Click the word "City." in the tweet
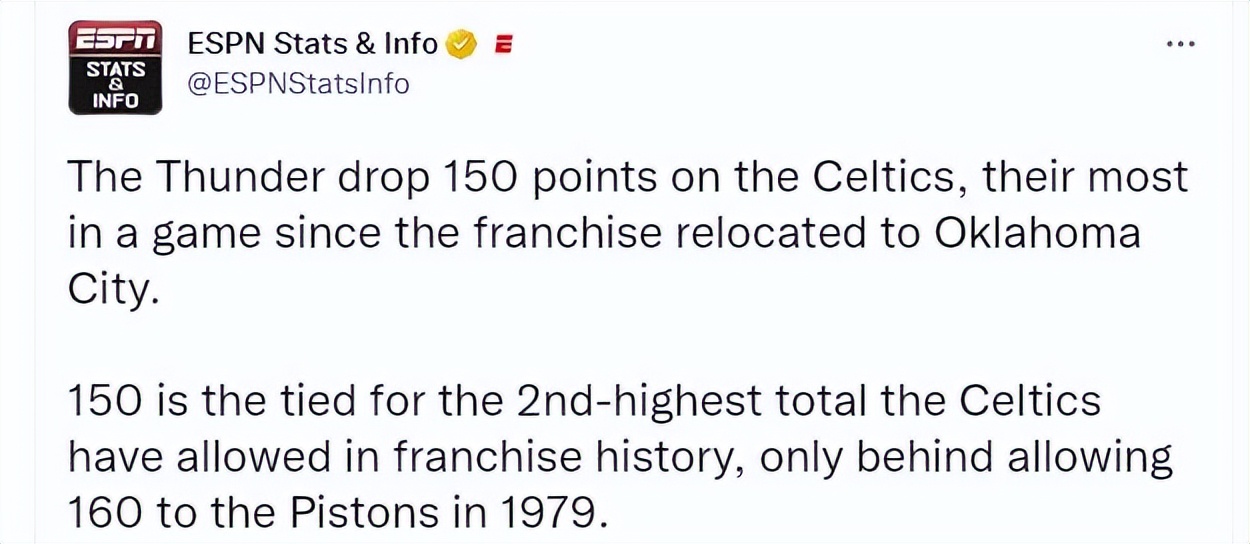The width and height of the screenshot is (1250, 544). (112, 289)
